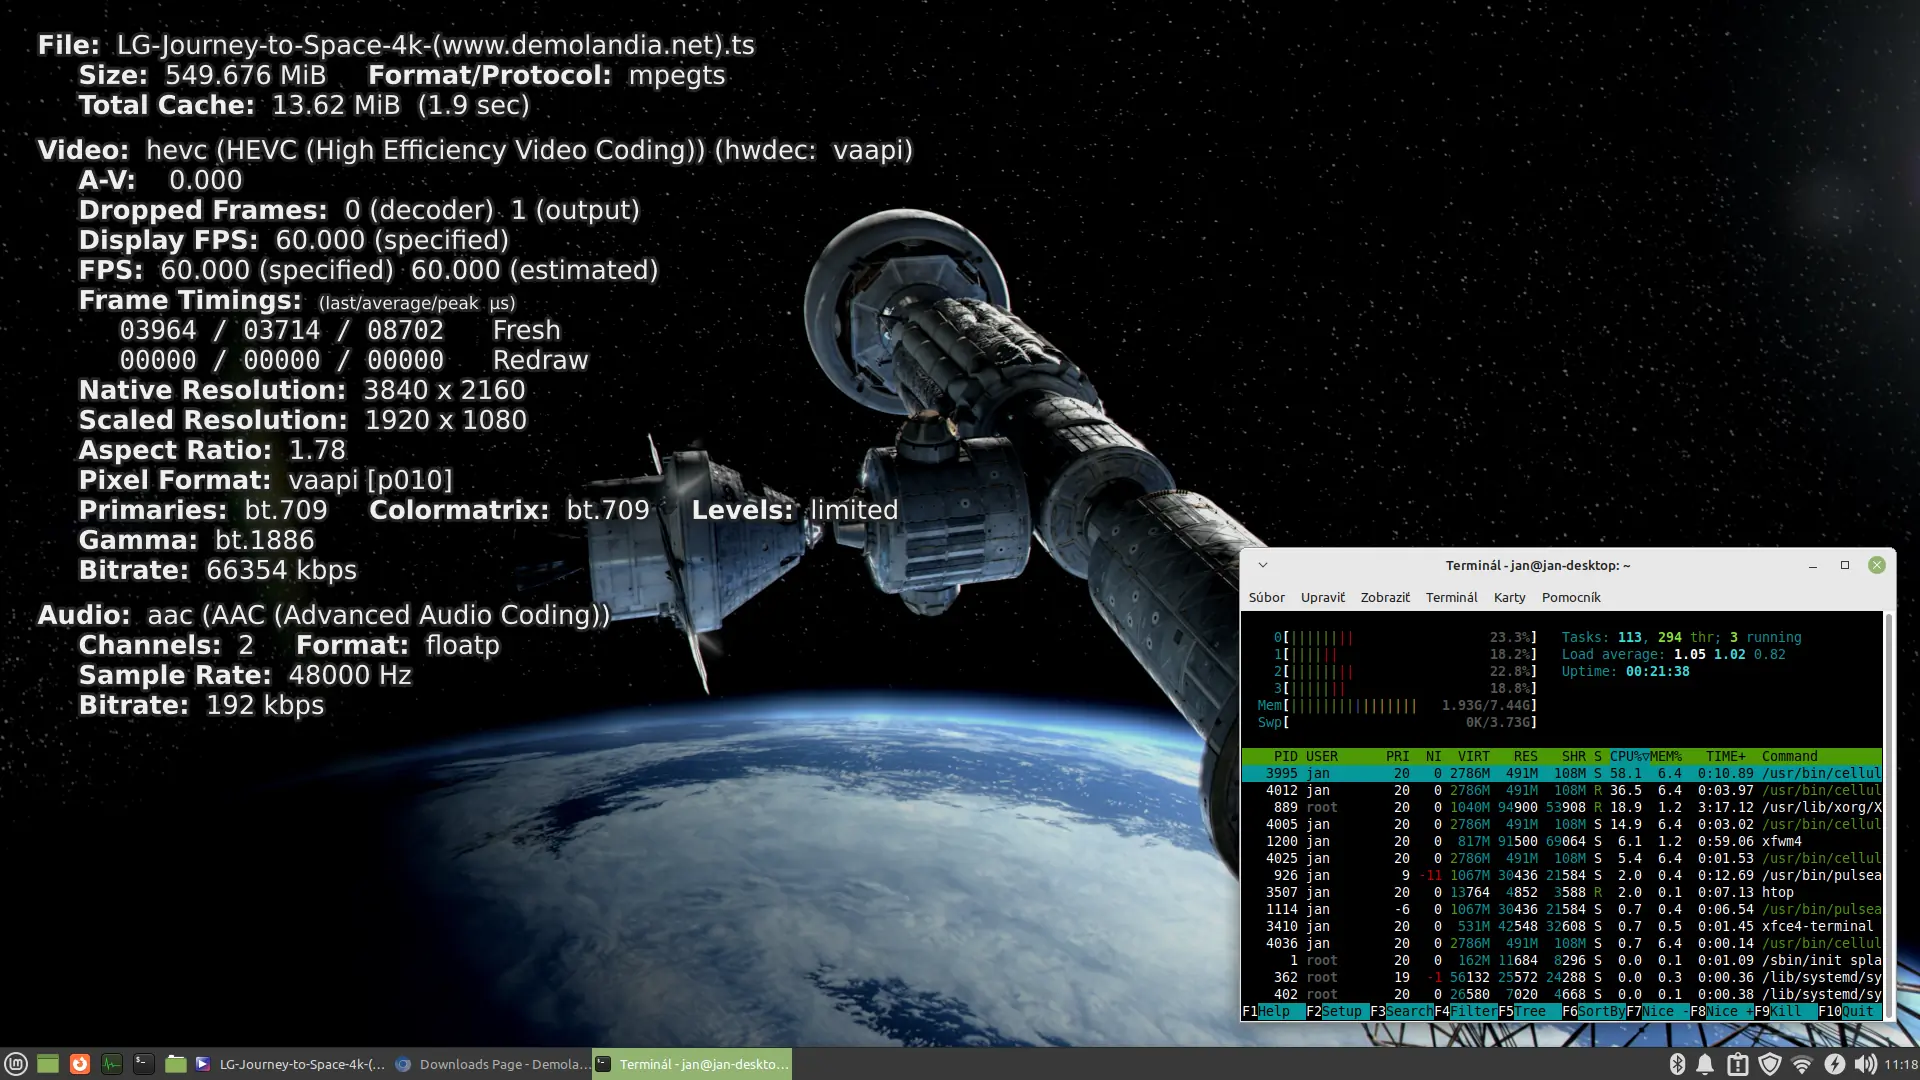1920x1080 pixels.
Task: Open Terminál menu in terminal menubar
Action: pos(1451,597)
